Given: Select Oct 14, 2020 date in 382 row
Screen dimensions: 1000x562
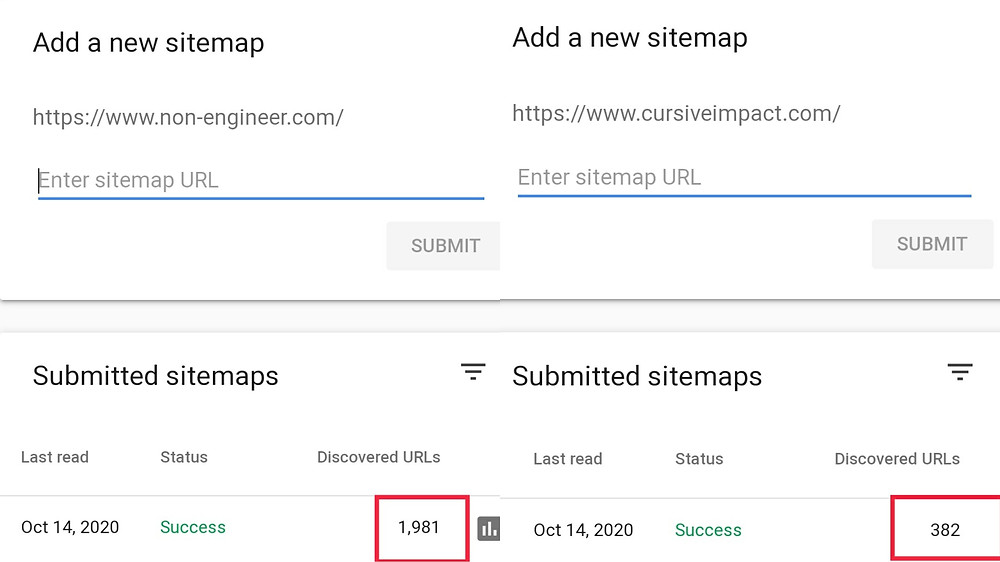Looking at the screenshot, I should pyautogui.click(x=583, y=530).
